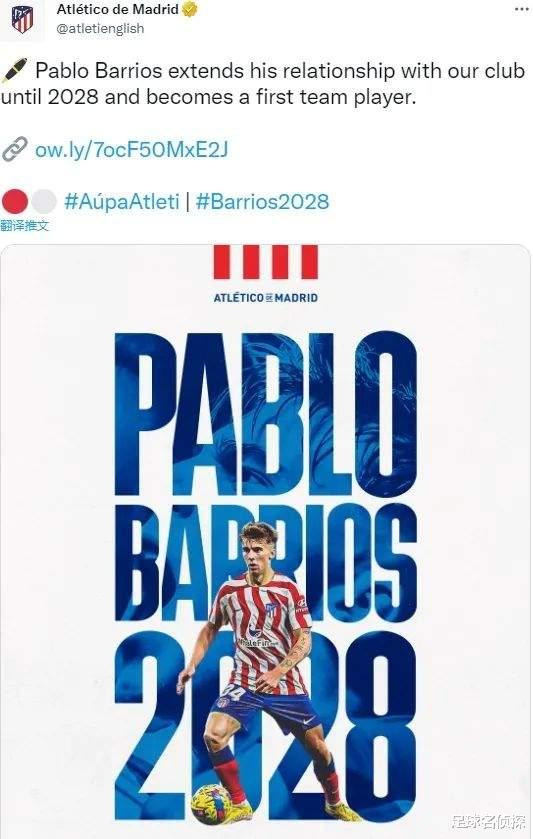Screen dimensions: 533x839
Task: Click the chain link icon
Action: coord(14,149)
